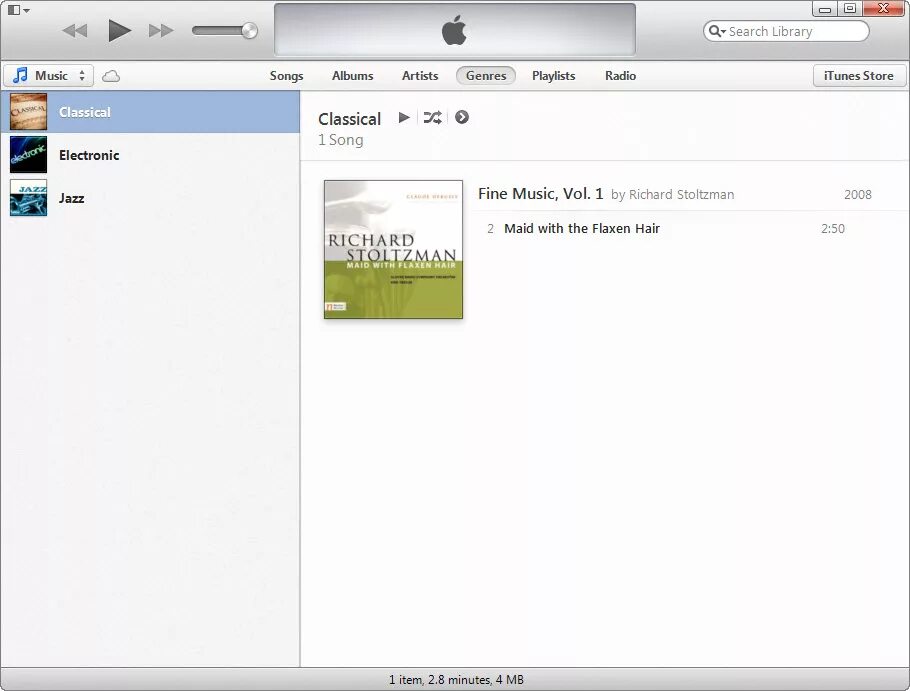Minimize the iTunes window
This screenshot has width=910, height=691.
(825, 9)
